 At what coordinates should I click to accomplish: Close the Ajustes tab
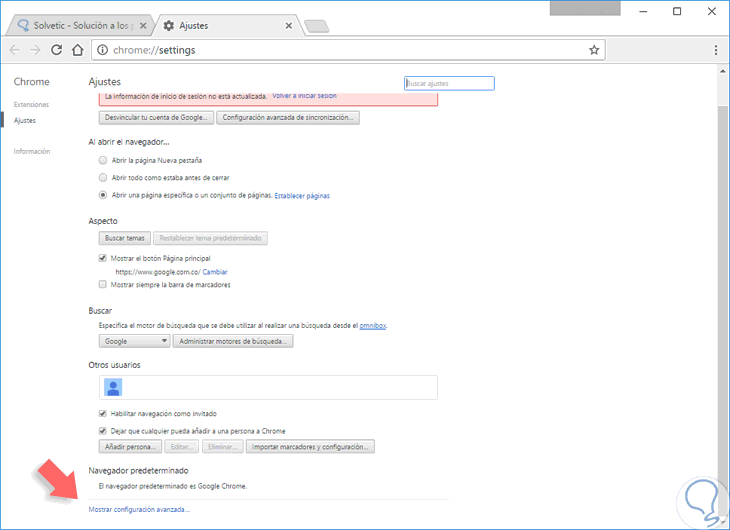coord(289,26)
